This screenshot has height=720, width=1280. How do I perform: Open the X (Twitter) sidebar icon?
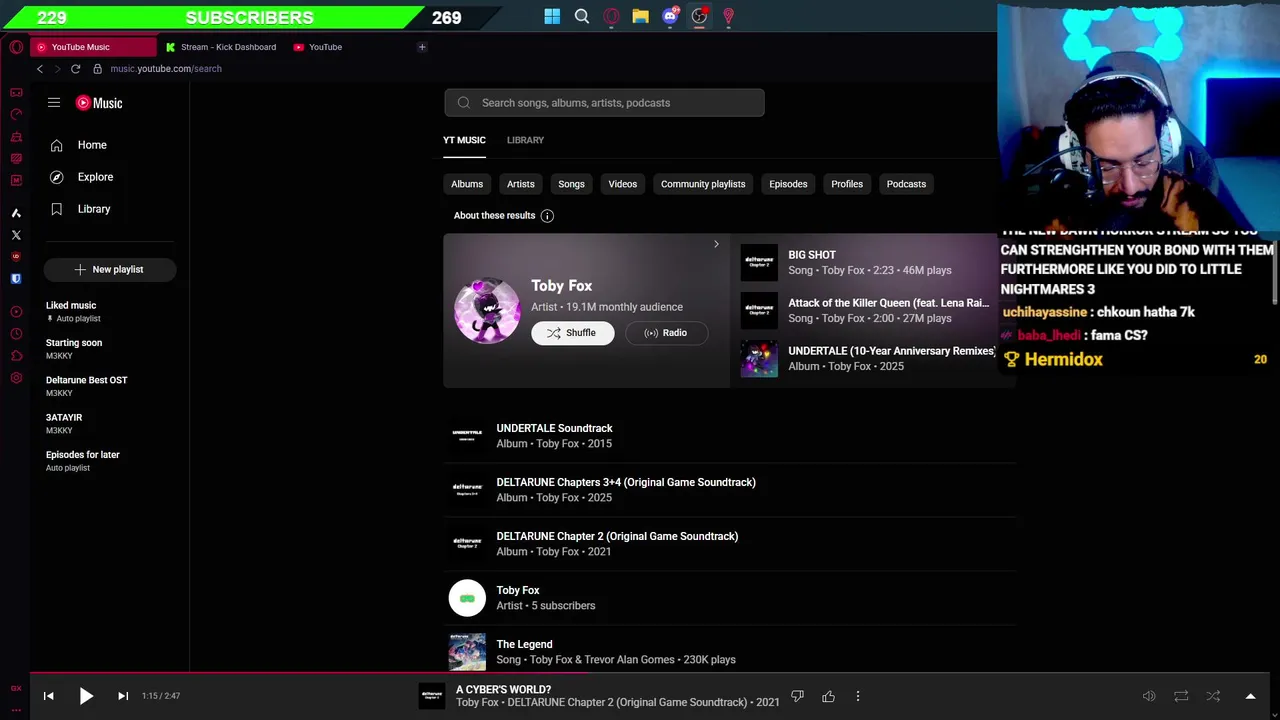pos(16,235)
